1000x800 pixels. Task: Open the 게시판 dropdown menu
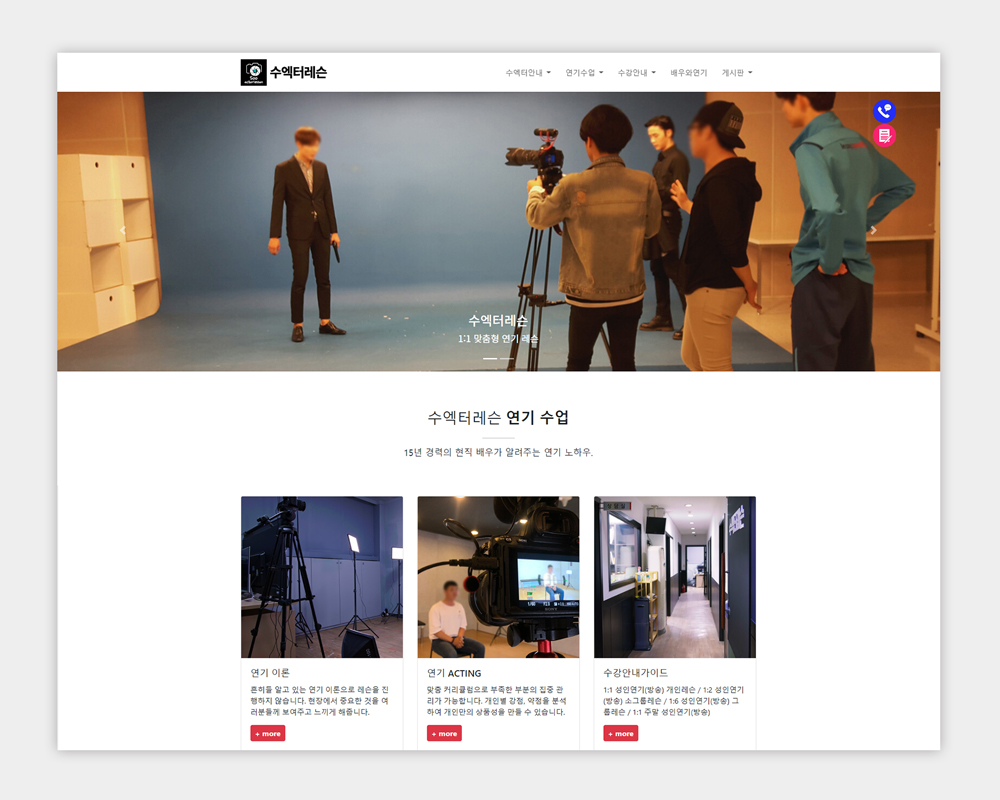[737, 73]
